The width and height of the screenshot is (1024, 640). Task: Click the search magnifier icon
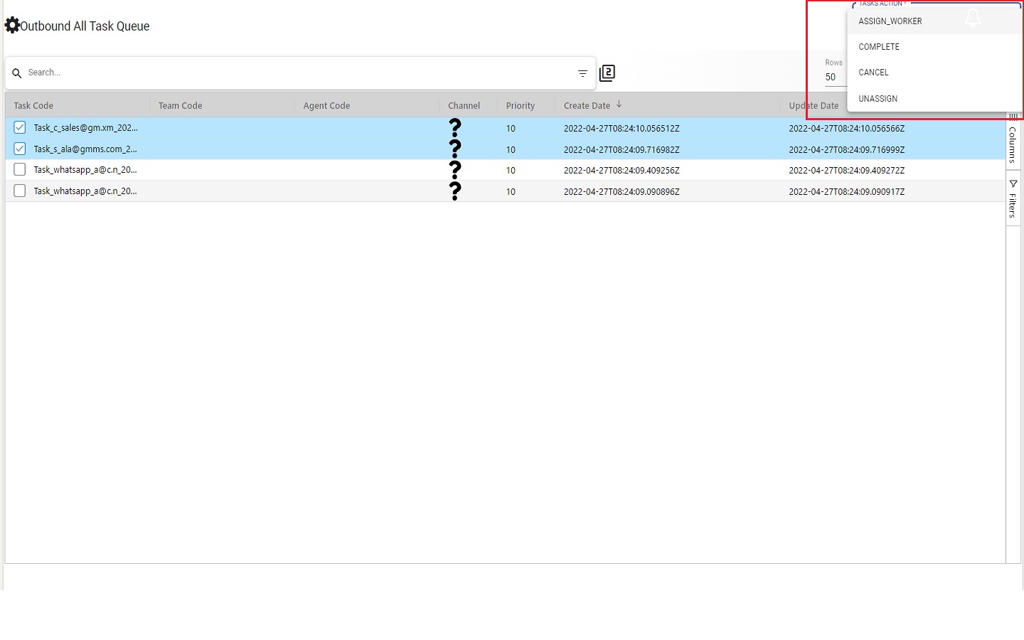coord(17,73)
